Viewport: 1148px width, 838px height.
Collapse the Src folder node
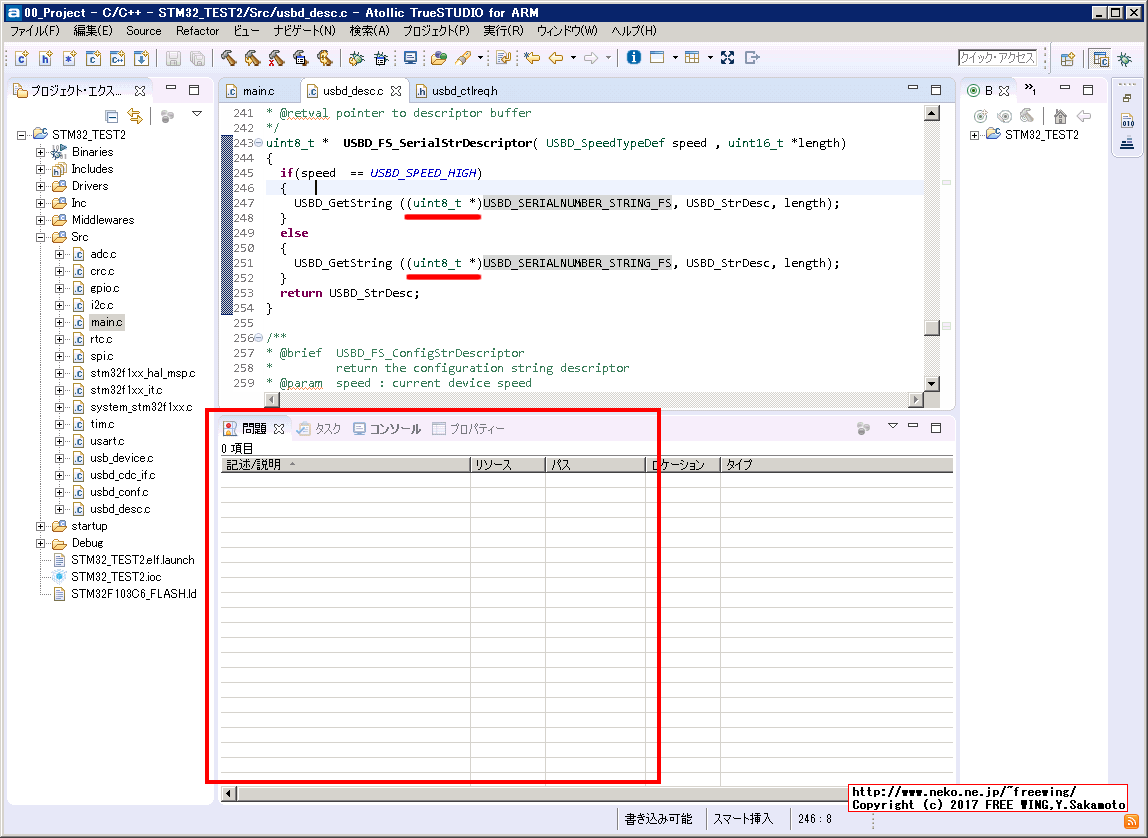(x=41, y=237)
